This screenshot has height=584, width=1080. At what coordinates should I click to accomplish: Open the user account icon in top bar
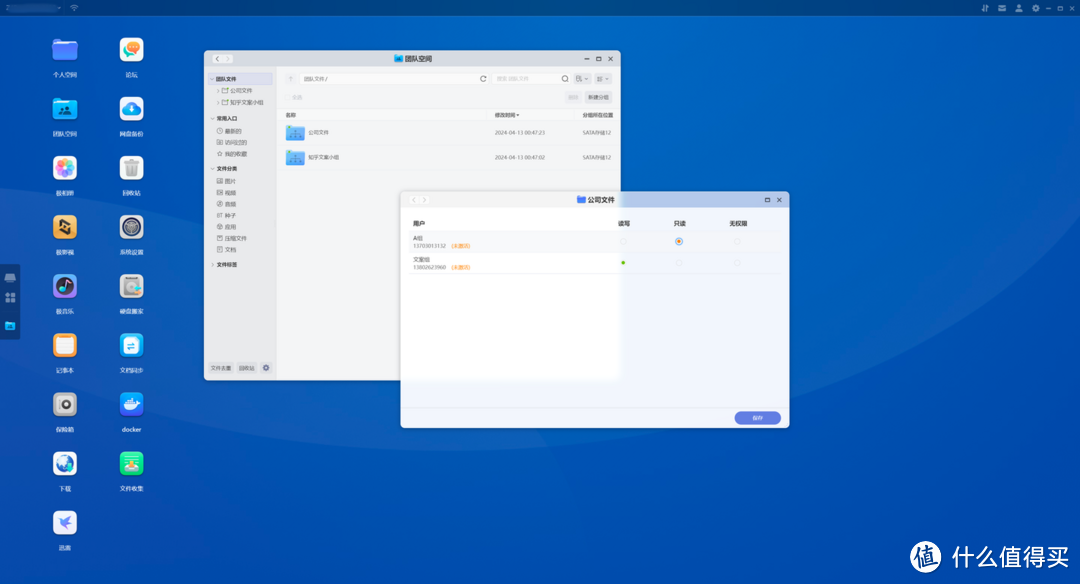pos(1019,8)
